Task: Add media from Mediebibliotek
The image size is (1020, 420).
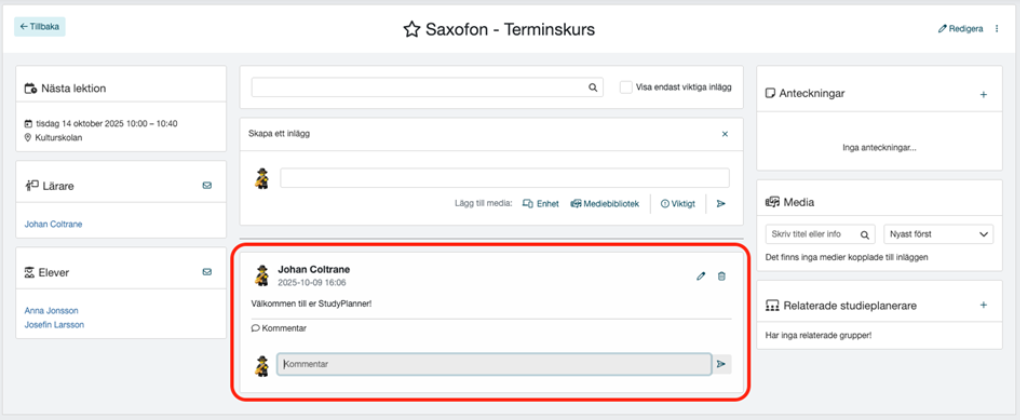Action: [x=605, y=203]
